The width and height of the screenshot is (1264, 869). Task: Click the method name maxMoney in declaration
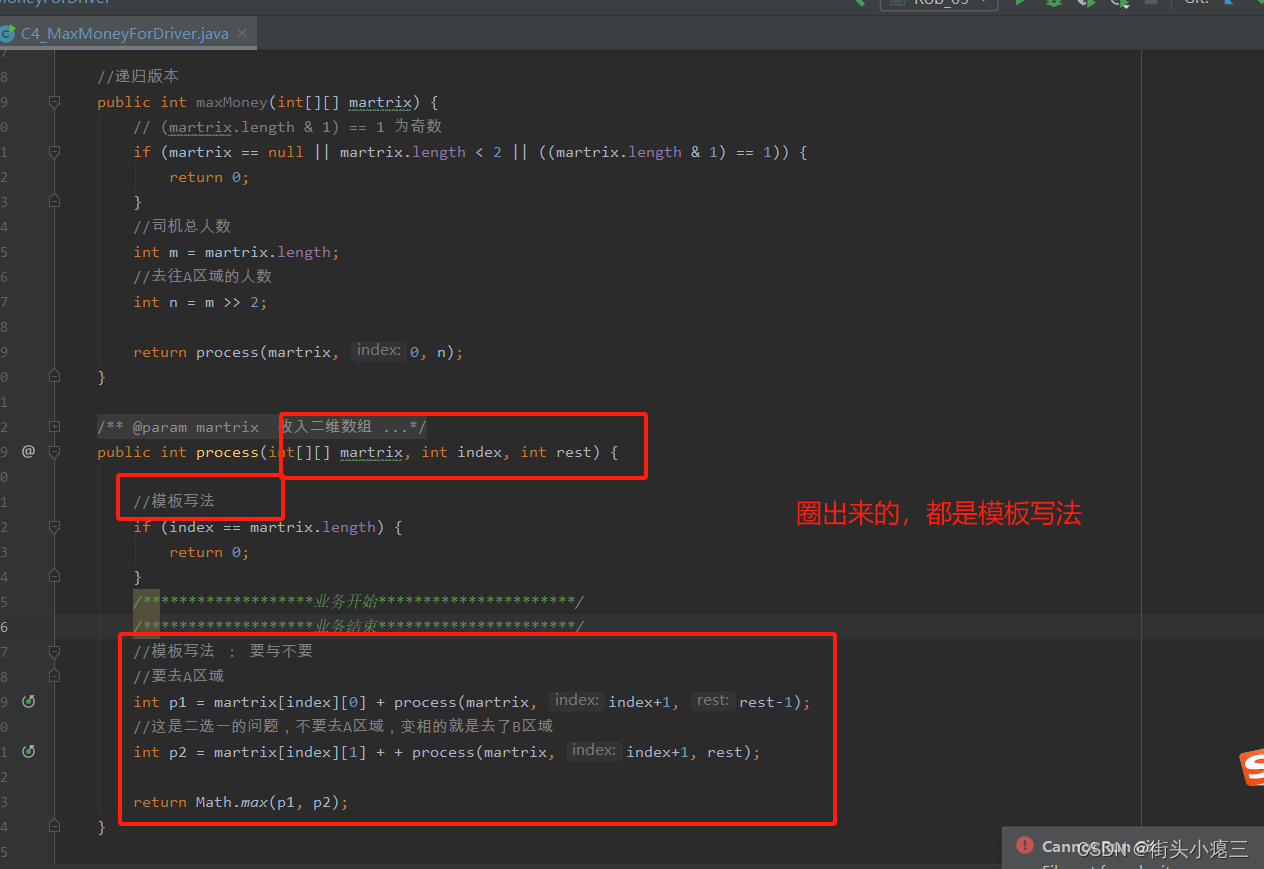pyautogui.click(x=231, y=102)
